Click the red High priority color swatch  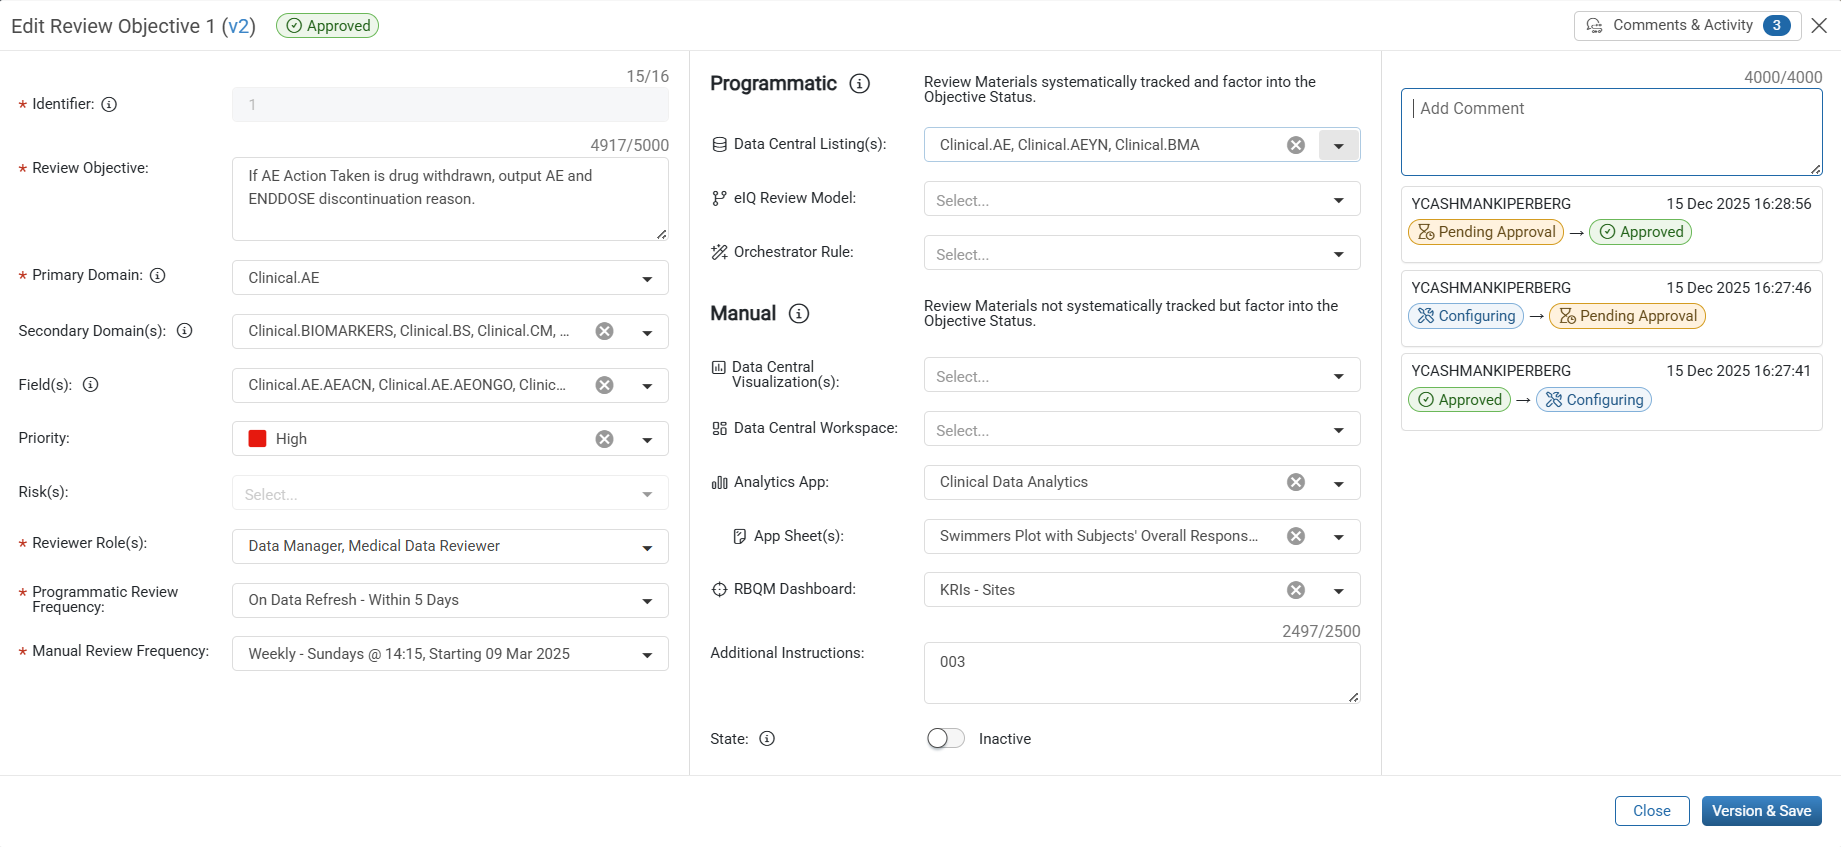[x=258, y=439]
